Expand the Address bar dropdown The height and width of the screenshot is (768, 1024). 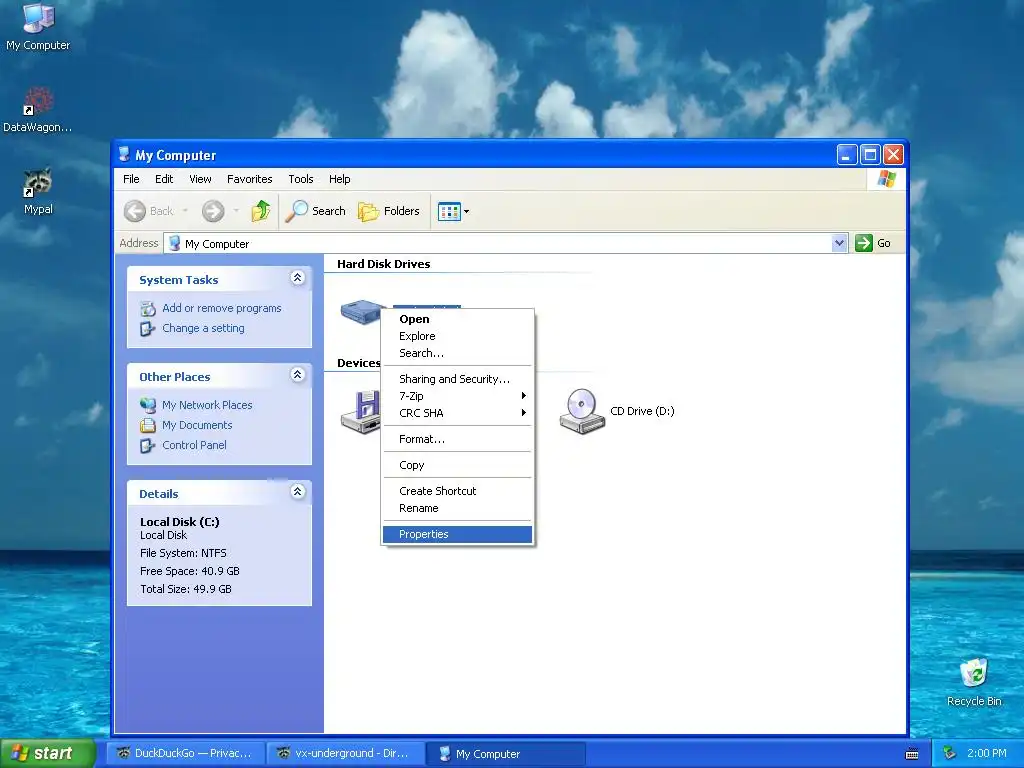(839, 243)
